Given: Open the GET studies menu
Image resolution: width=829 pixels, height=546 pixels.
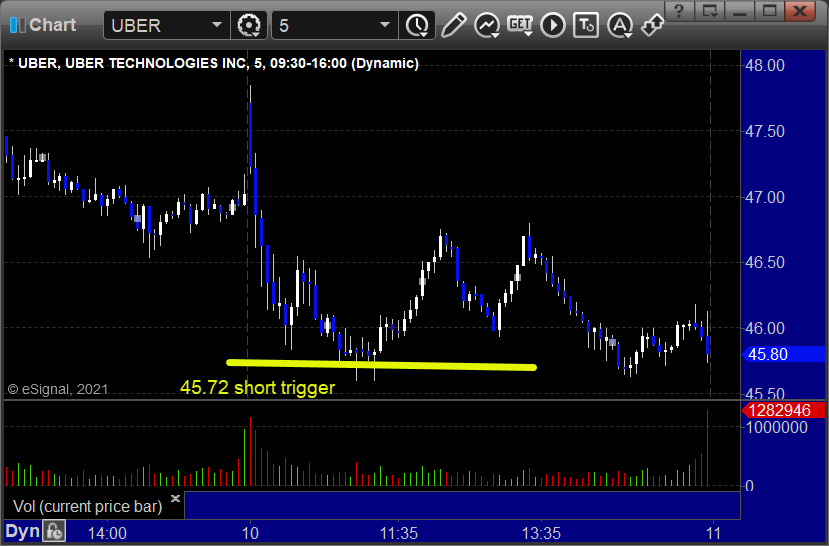Looking at the screenshot, I should point(520,24).
